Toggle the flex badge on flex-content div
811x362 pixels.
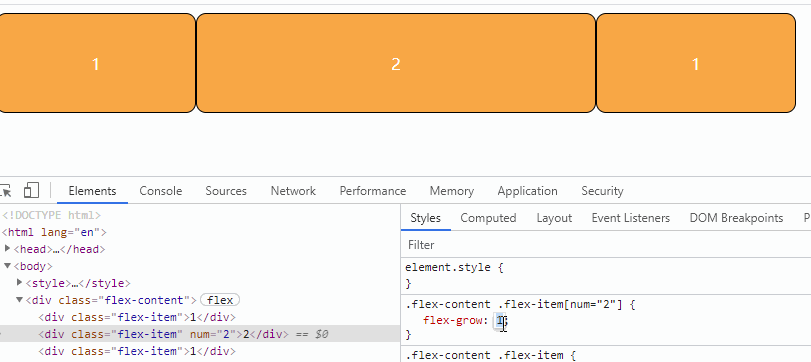pyautogui.click(x=220, y=300)
